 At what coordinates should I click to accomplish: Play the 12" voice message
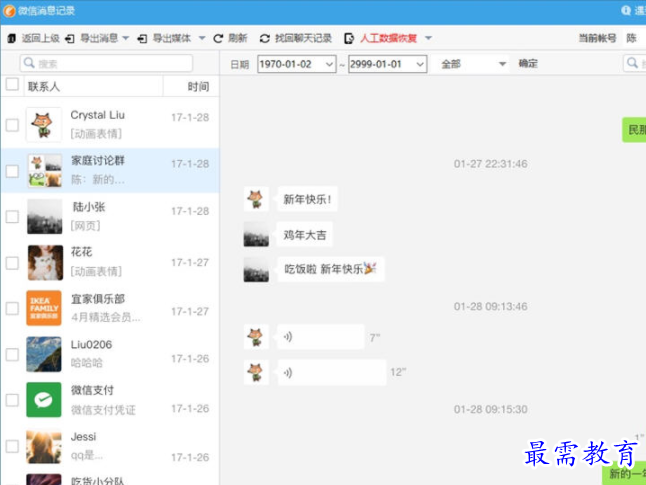click(x=332, y=373)
